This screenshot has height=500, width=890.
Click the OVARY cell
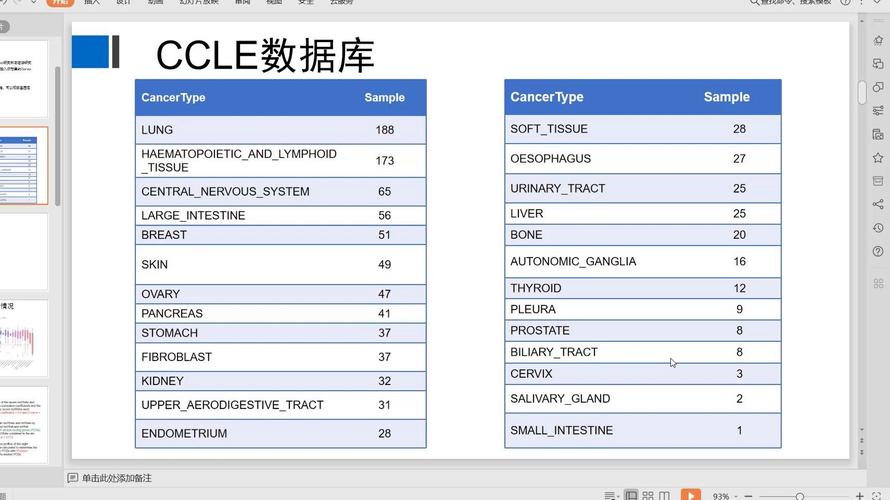point(161,294)
